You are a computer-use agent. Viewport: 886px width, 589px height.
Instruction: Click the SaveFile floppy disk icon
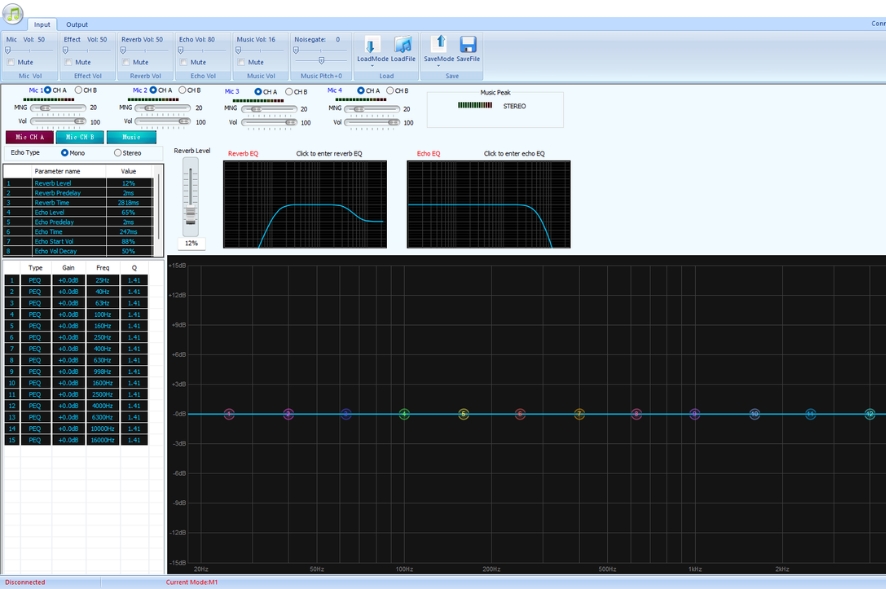click(x=468, y=45)
